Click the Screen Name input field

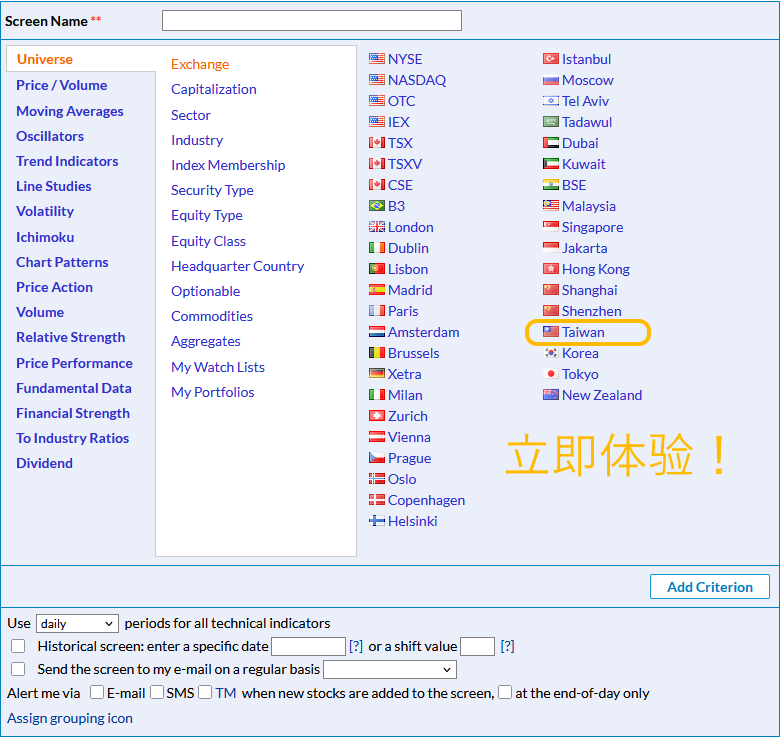coord(312,20)
